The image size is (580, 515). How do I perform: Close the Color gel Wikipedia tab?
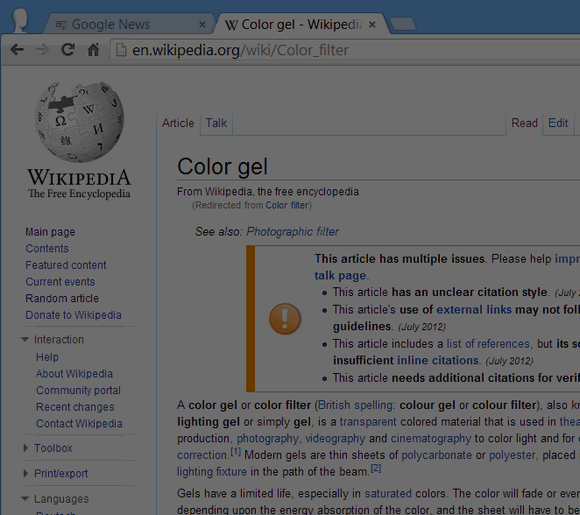(x=372, y=25)
